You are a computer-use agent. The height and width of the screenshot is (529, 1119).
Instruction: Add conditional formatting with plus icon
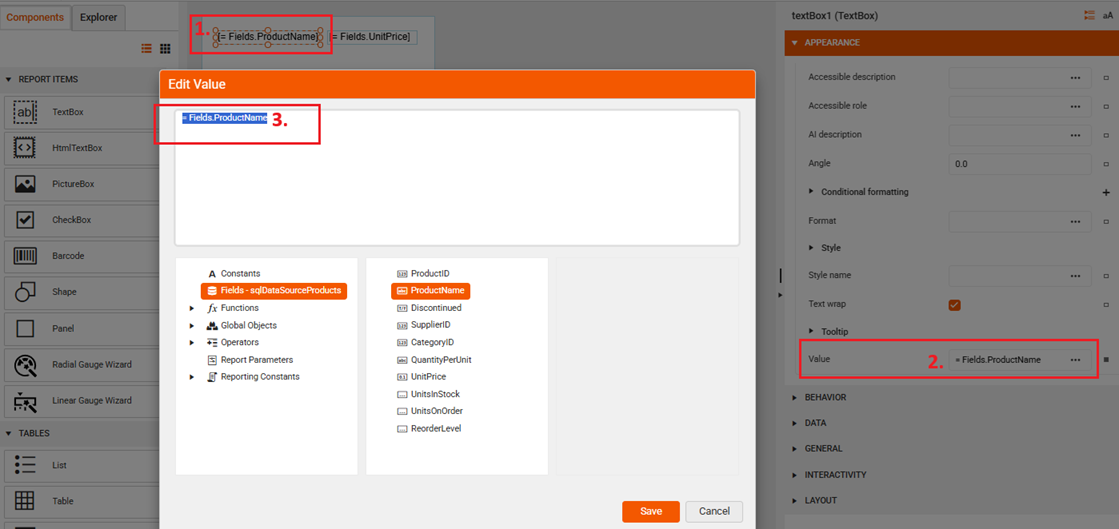(1106, 192)
